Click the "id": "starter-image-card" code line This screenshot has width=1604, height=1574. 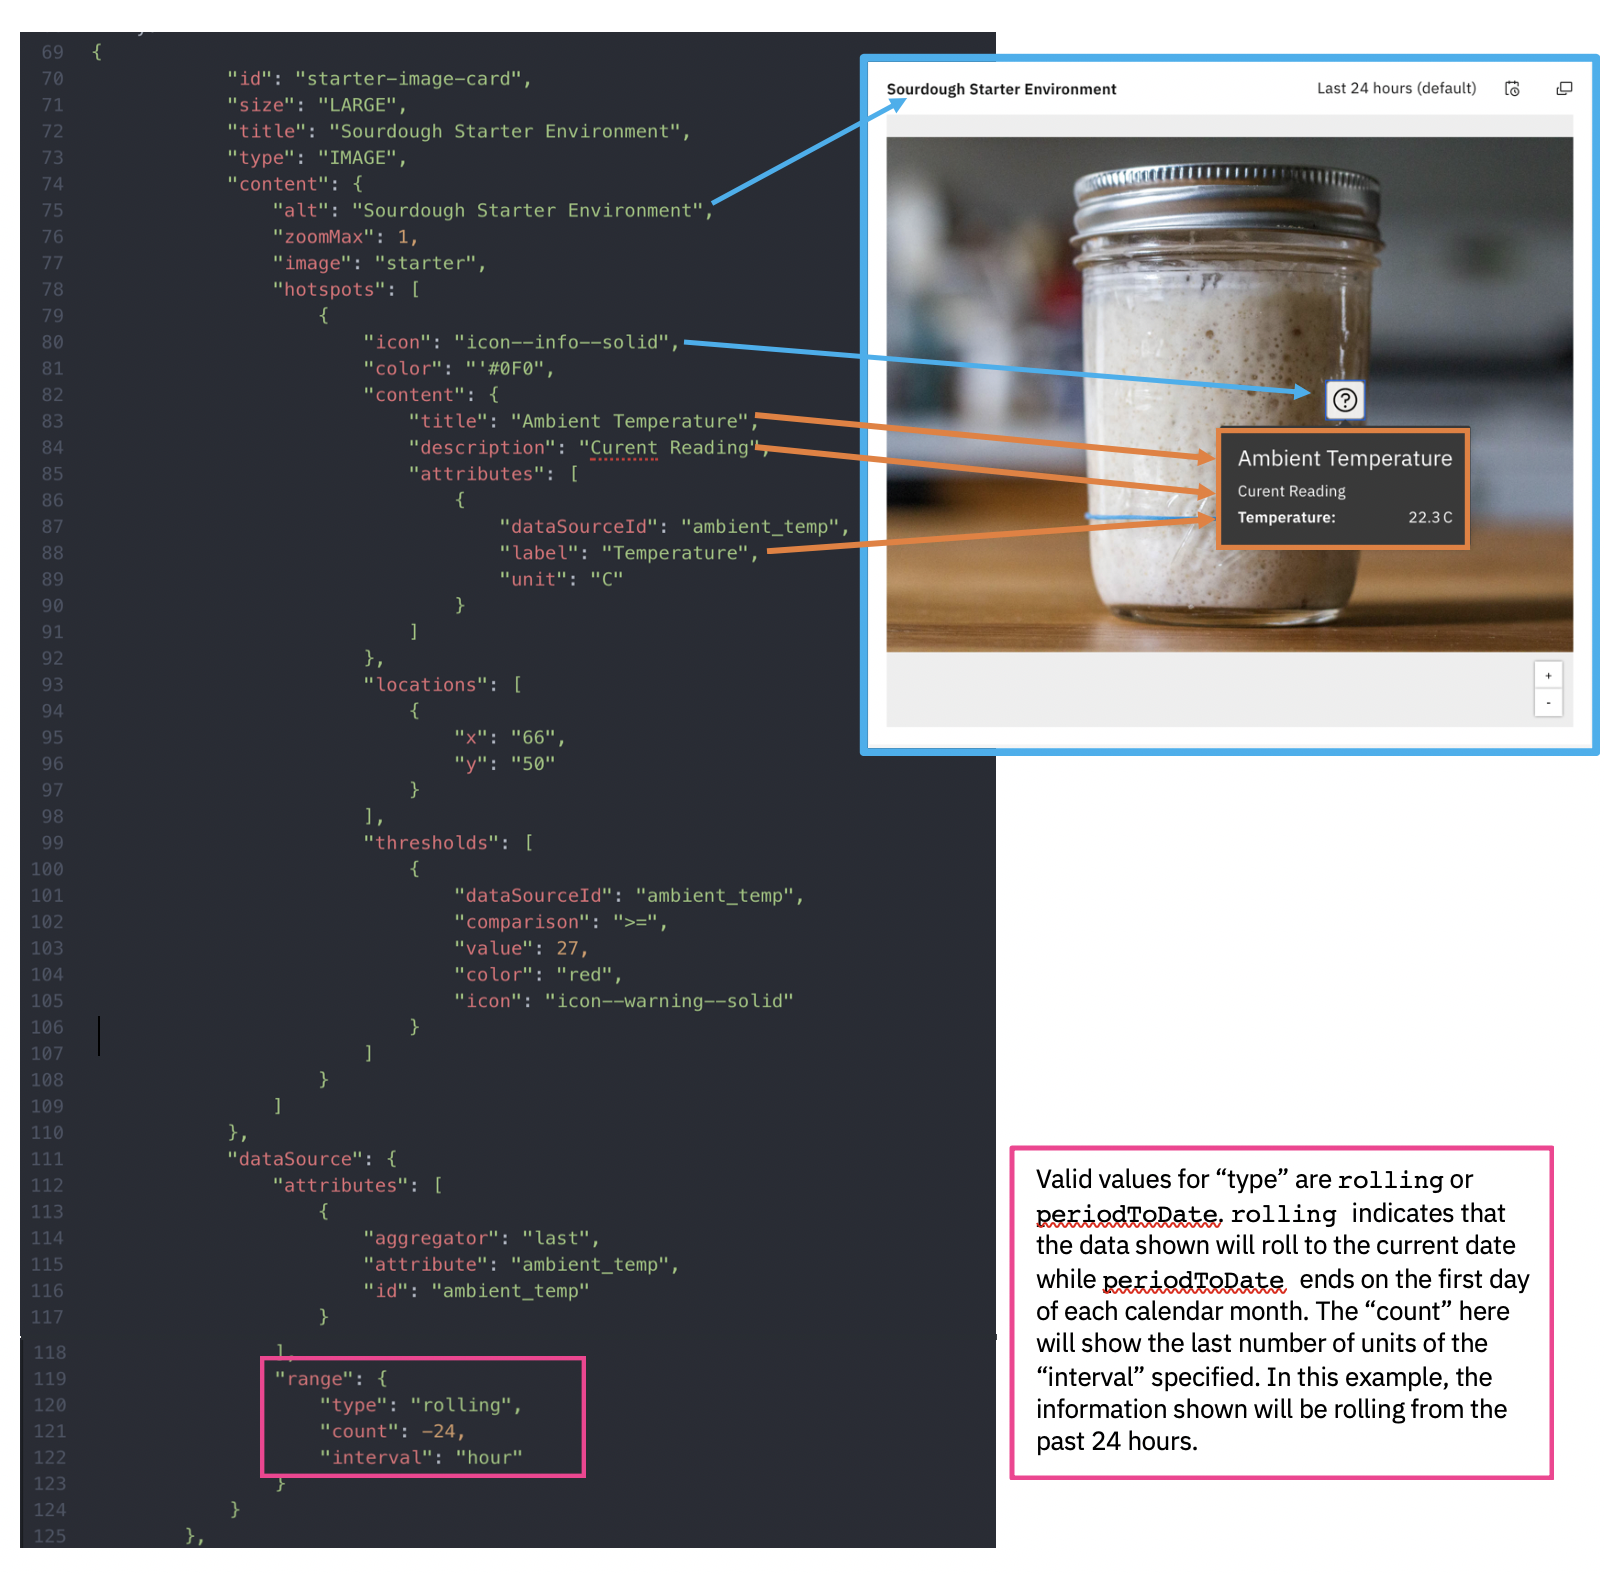(379, 79)
